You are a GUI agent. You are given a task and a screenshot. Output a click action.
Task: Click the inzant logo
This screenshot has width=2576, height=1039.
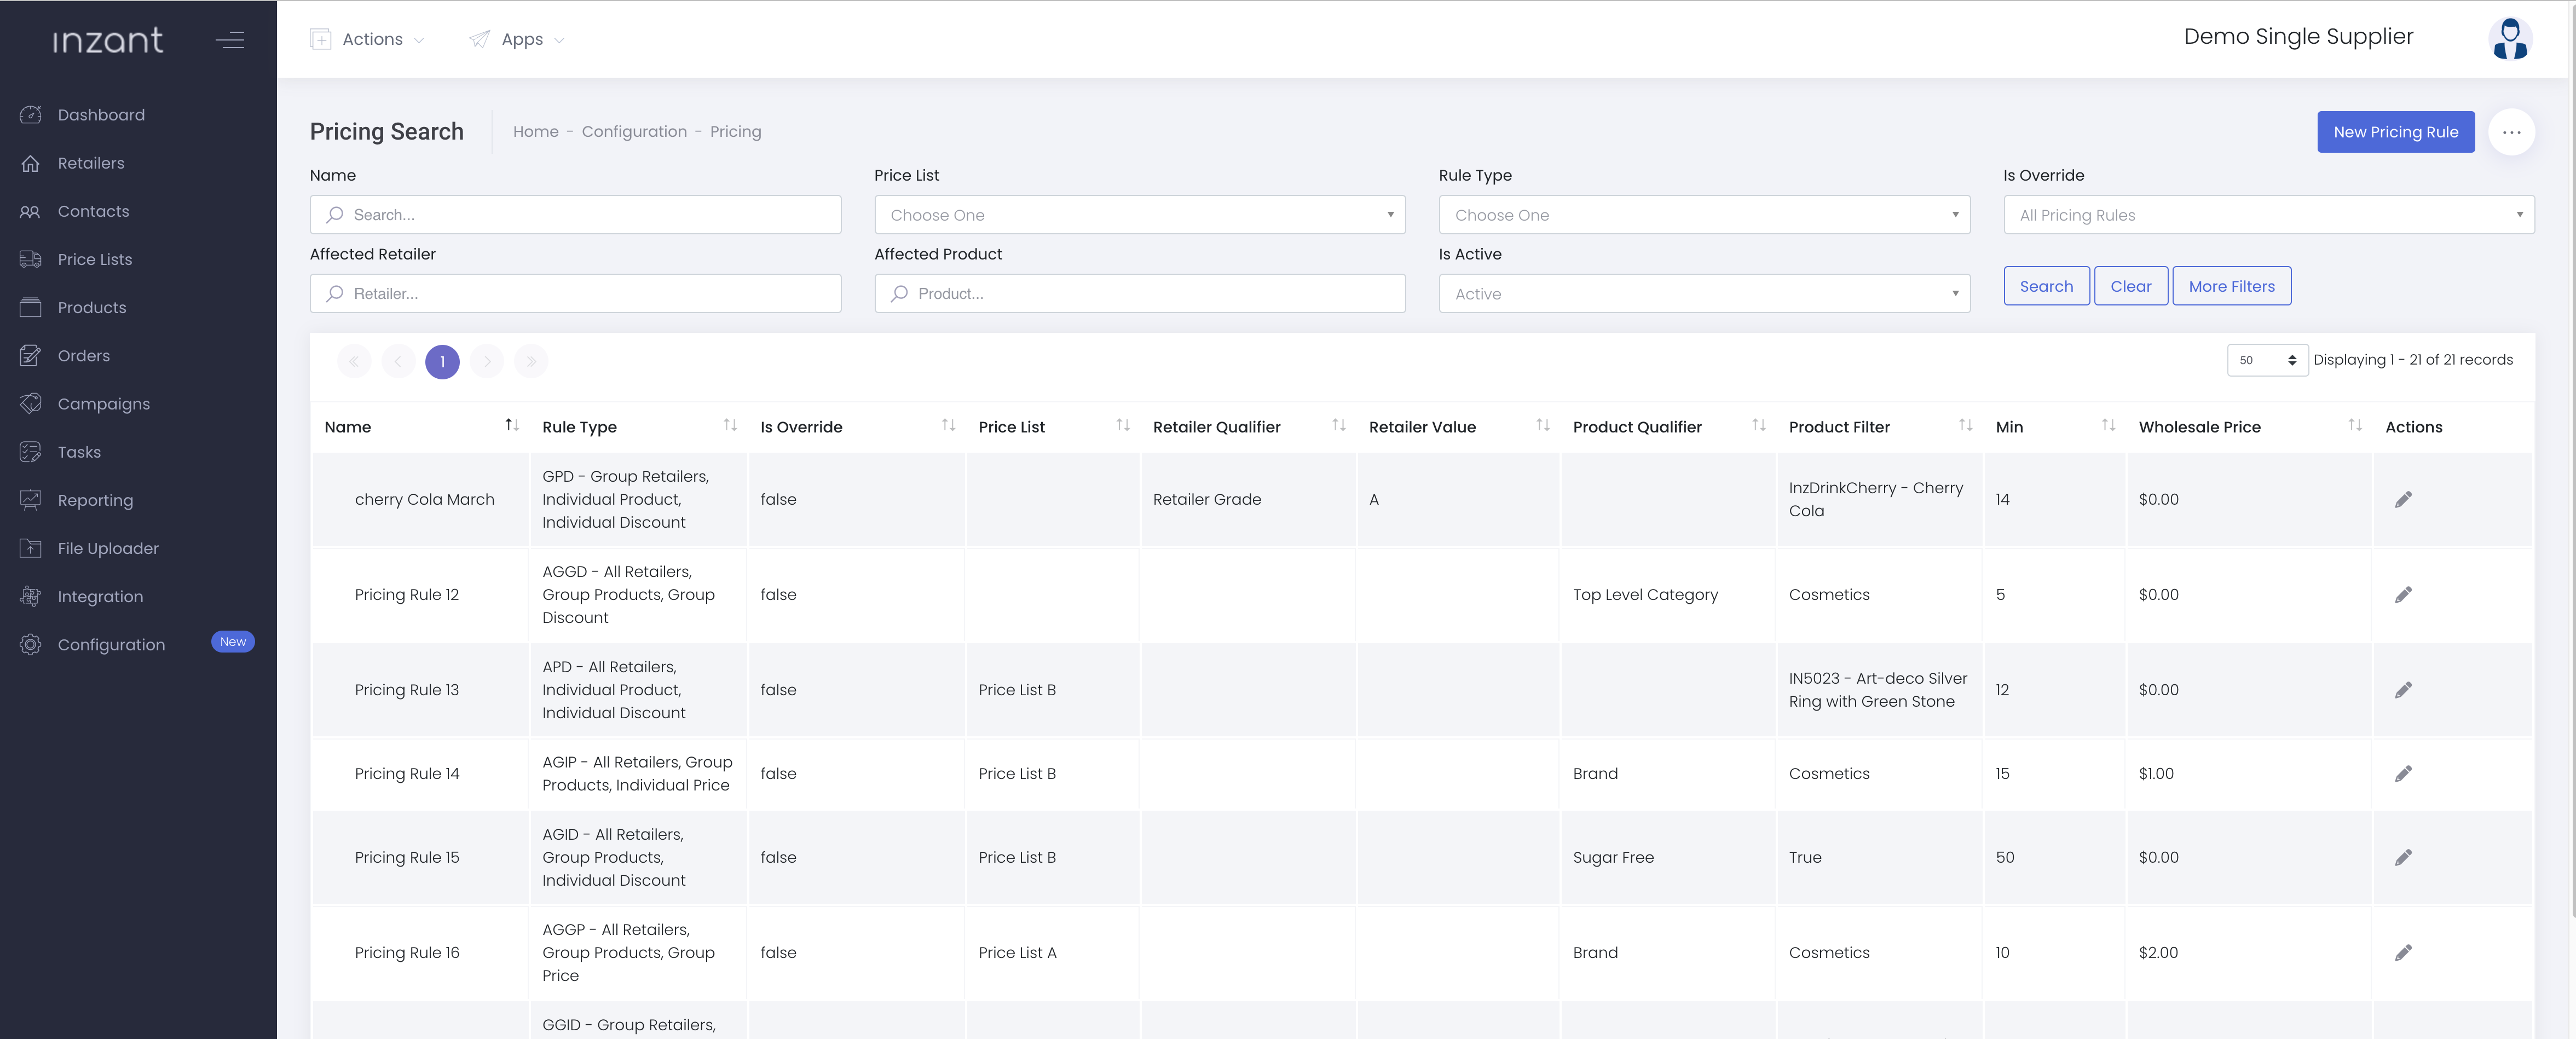point(108,40)
